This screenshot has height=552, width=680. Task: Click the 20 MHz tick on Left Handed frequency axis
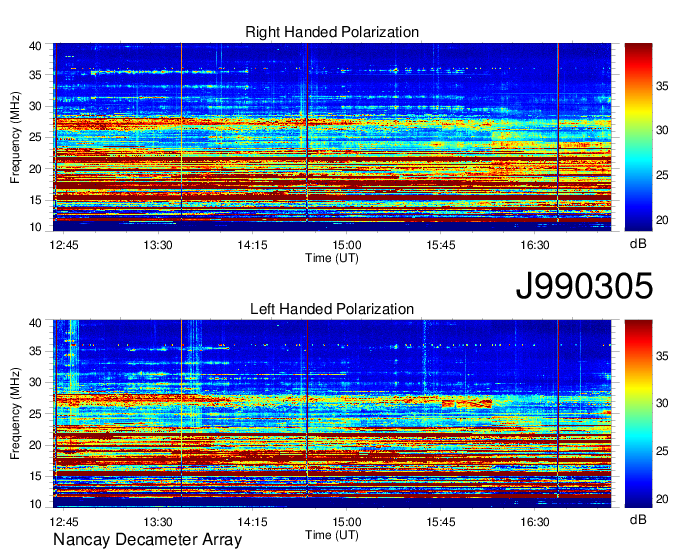tap(35, 445)
